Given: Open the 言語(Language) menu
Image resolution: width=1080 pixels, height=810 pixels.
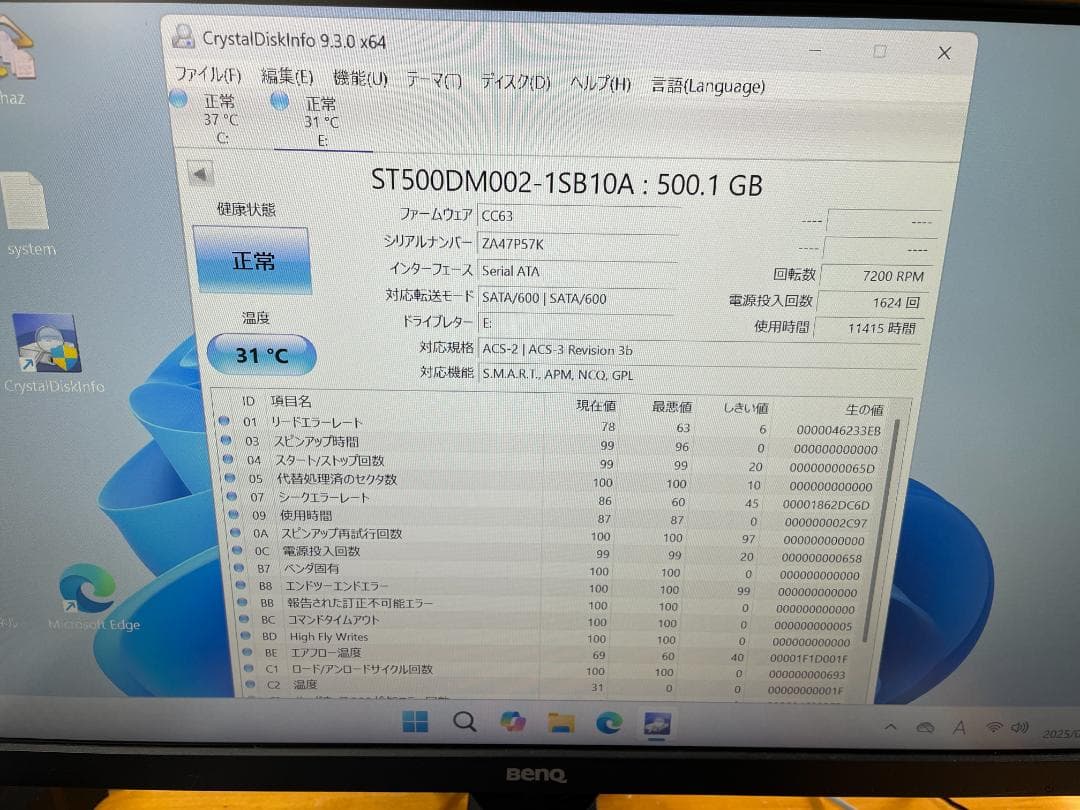Looking at the screenshot, I should pyautogui.click(x=706, y=86).
